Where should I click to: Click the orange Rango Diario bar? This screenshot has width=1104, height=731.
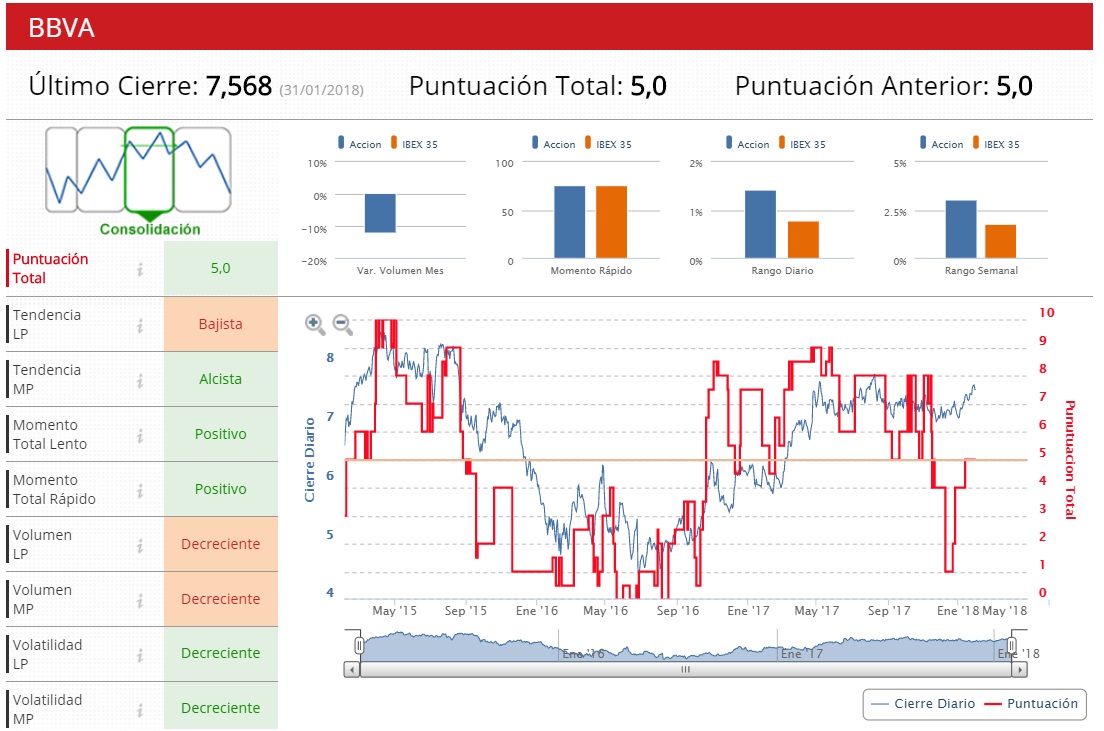pos(803,239)
